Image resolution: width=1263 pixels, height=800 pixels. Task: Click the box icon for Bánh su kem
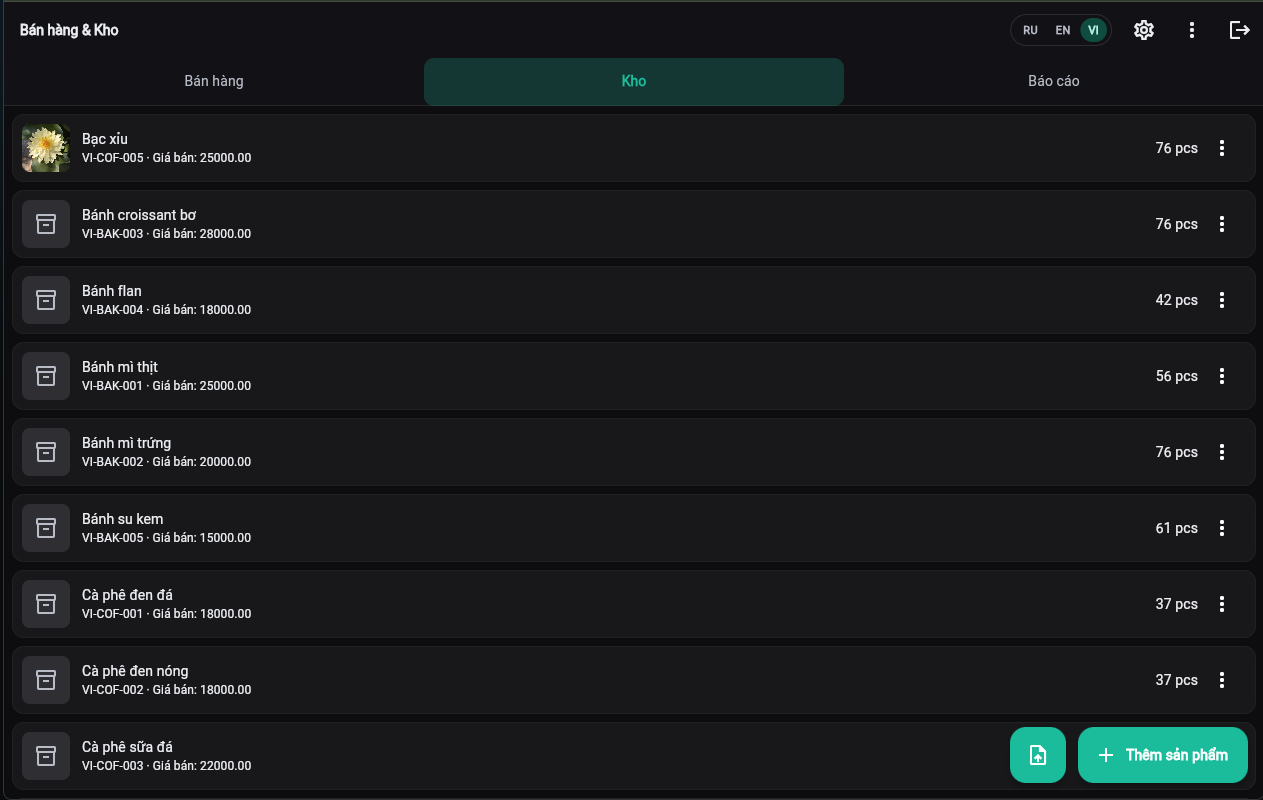coord(46,528)
